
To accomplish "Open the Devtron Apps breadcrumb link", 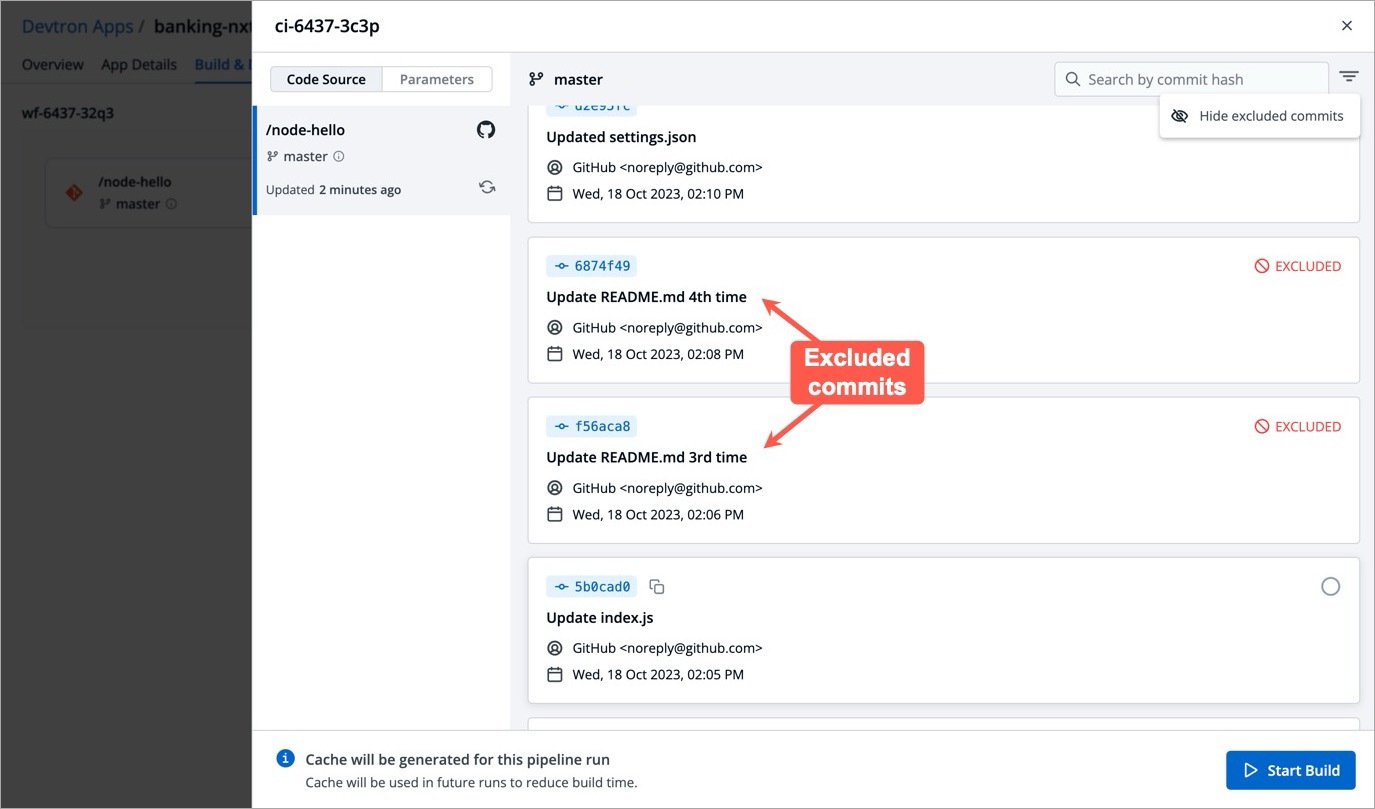I will (x=77, y=26).
